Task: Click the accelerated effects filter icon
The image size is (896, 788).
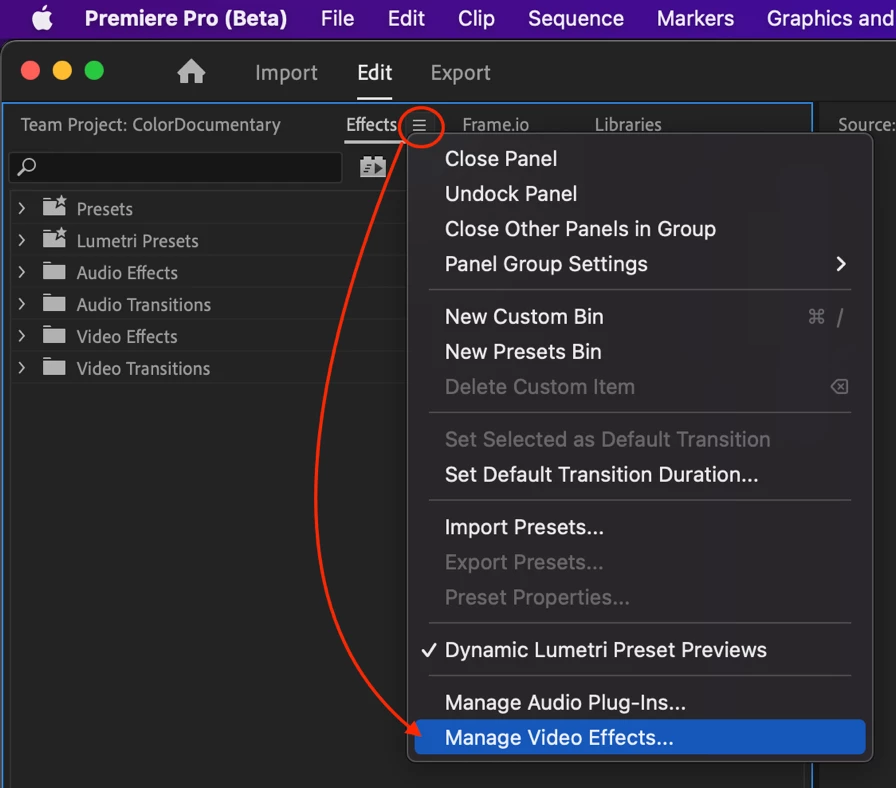Action: coord(373,166)
